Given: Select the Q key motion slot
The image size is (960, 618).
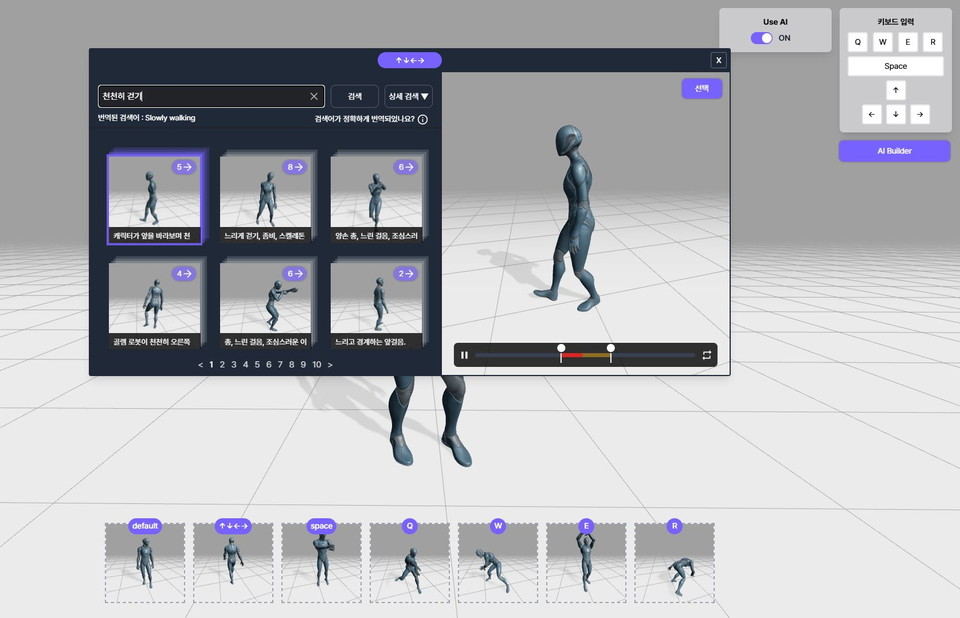Looking at the screenshot, I should (409, 563).
